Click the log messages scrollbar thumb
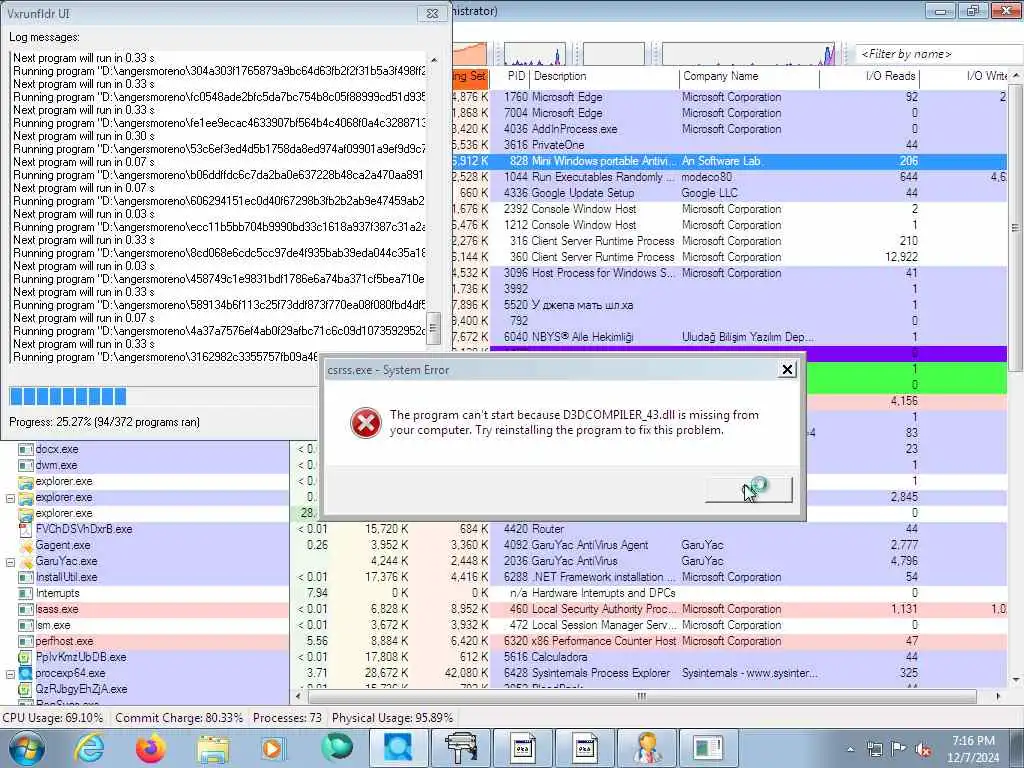 434,328
